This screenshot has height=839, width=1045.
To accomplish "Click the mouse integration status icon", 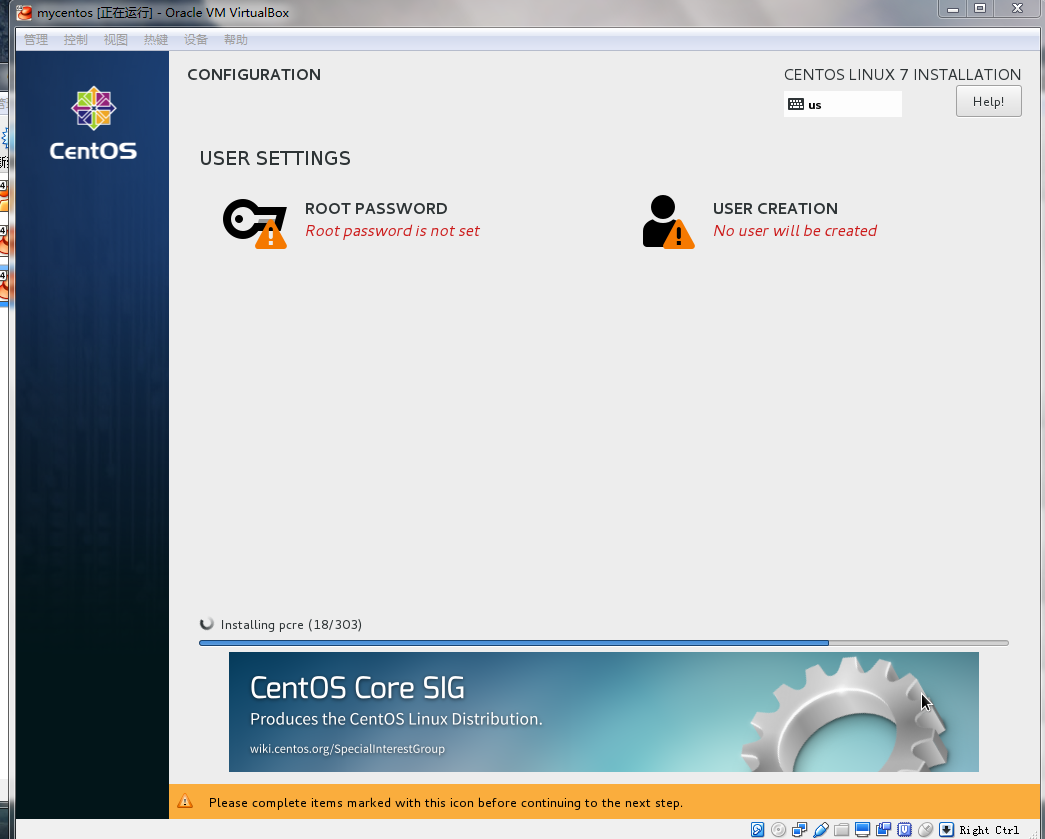I will [x=926, y=830].
